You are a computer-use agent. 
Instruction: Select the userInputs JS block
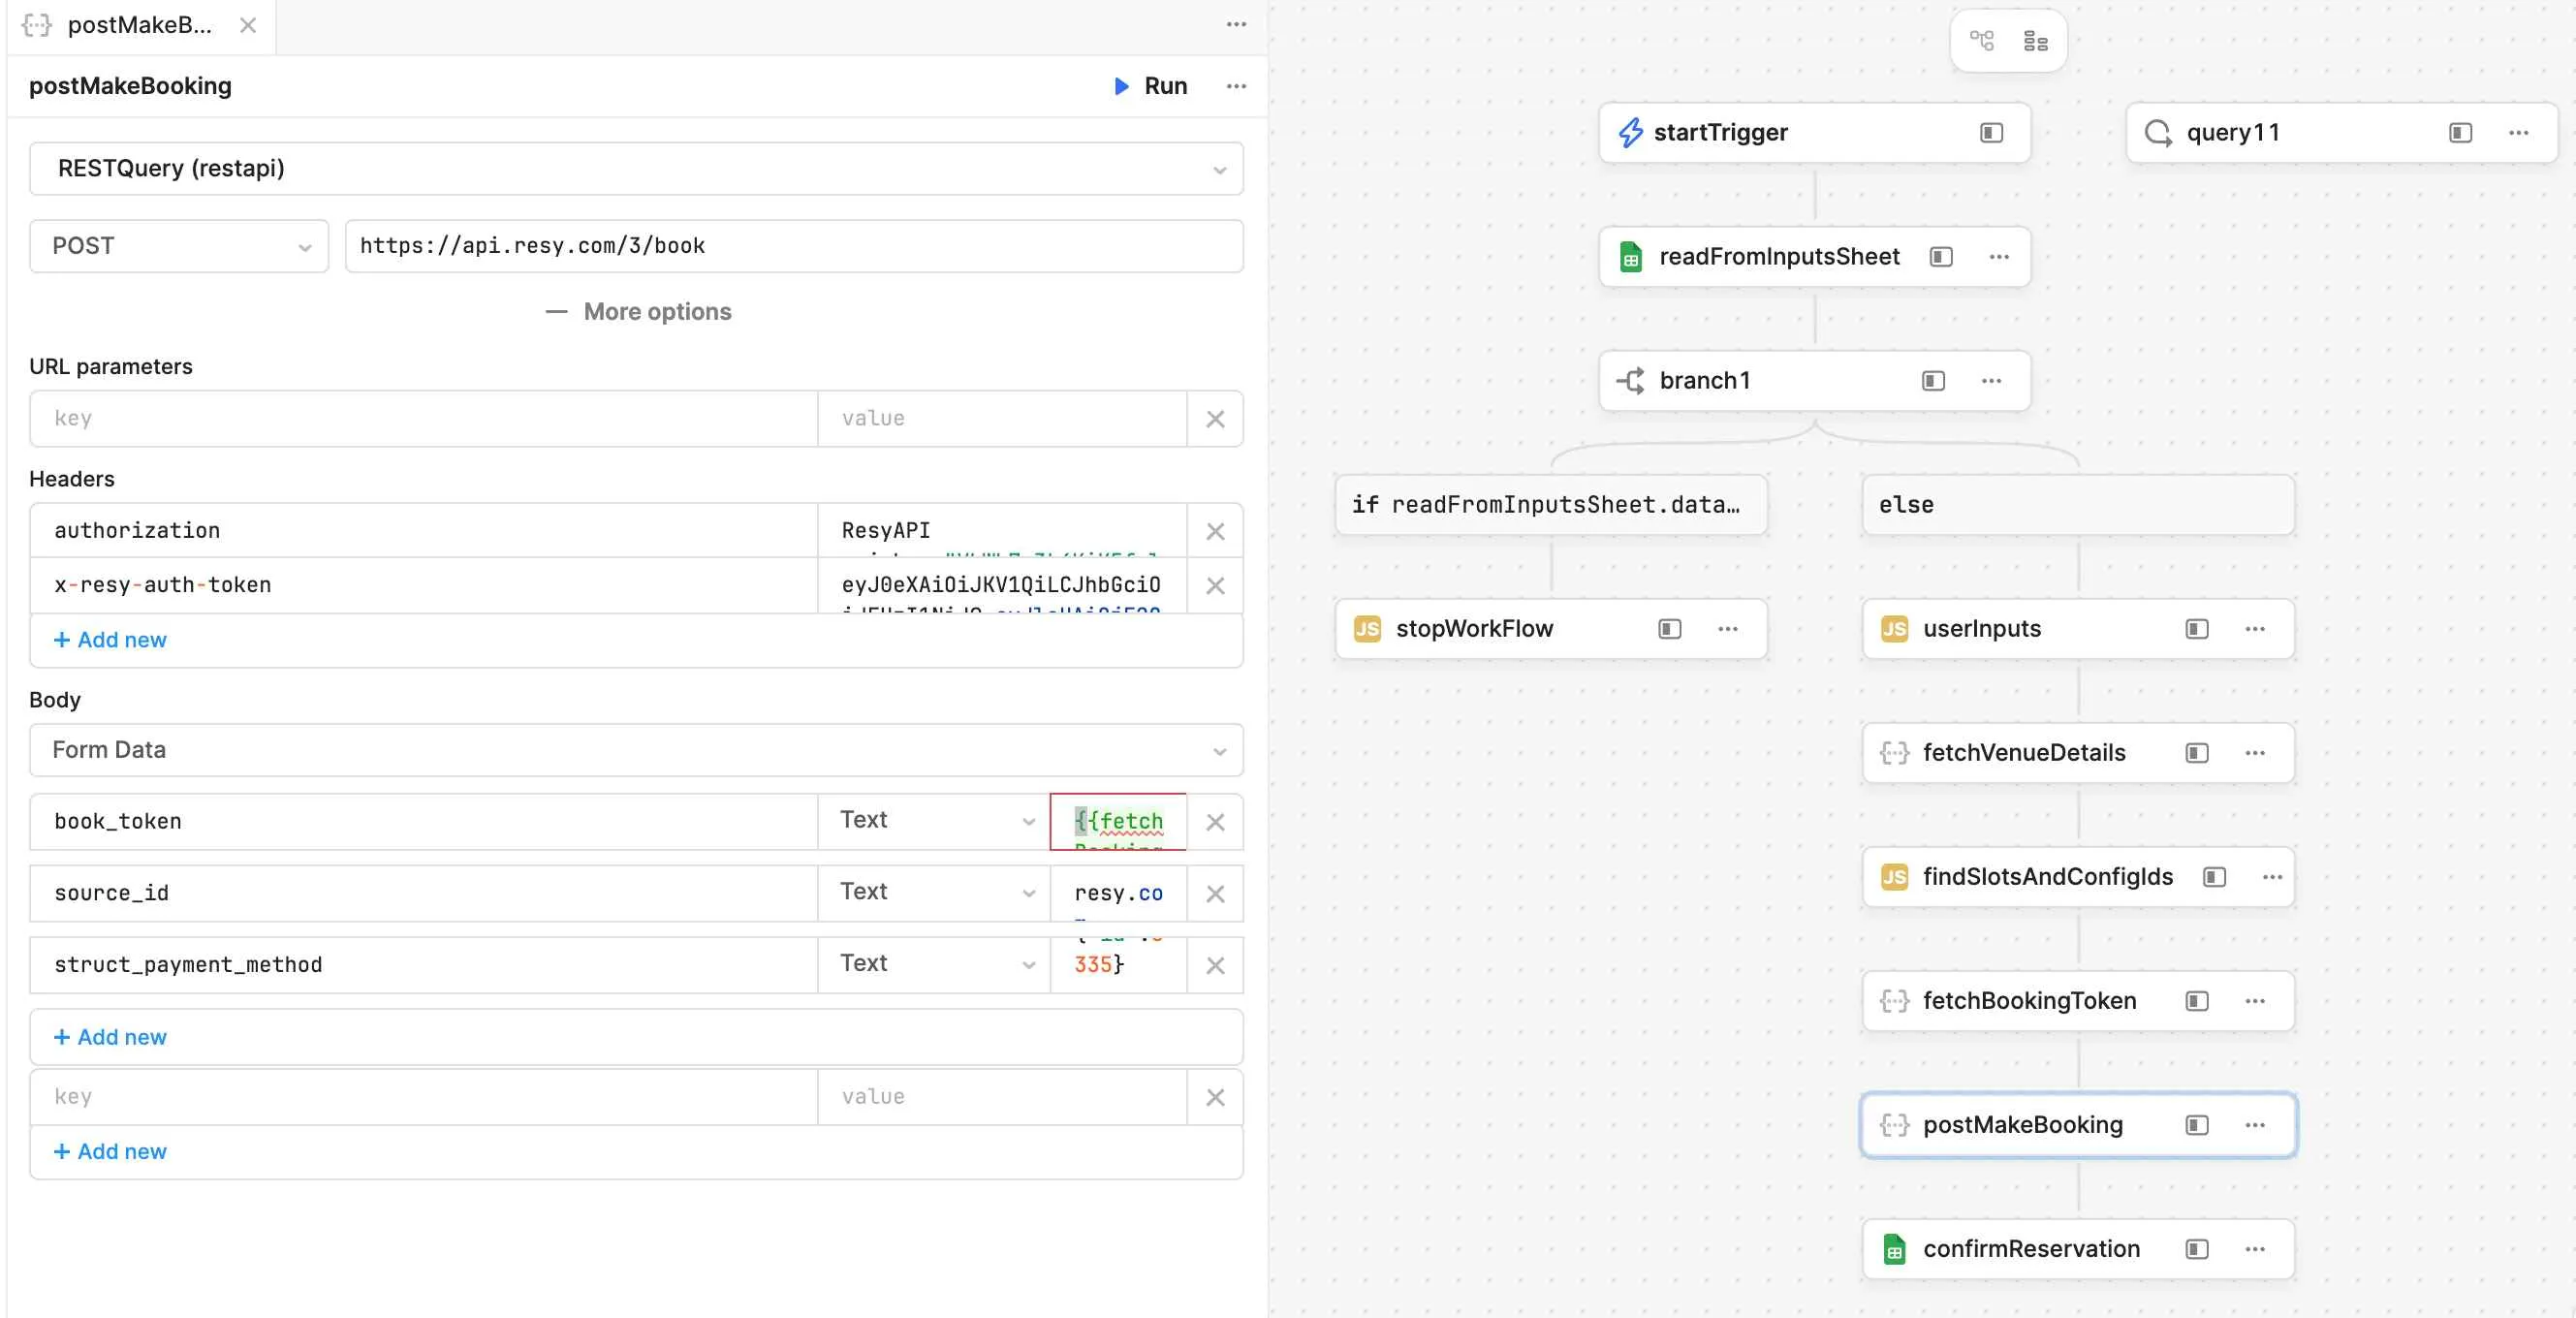click(2078, 628)
